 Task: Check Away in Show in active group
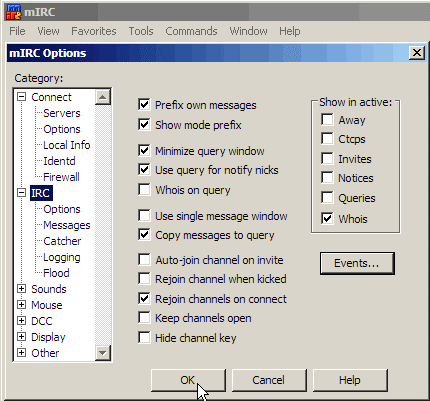327,119
